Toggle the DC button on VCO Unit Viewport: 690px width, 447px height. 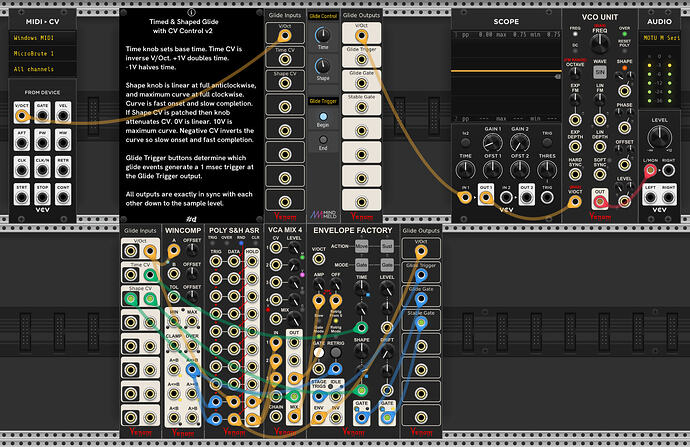(575, 51)
